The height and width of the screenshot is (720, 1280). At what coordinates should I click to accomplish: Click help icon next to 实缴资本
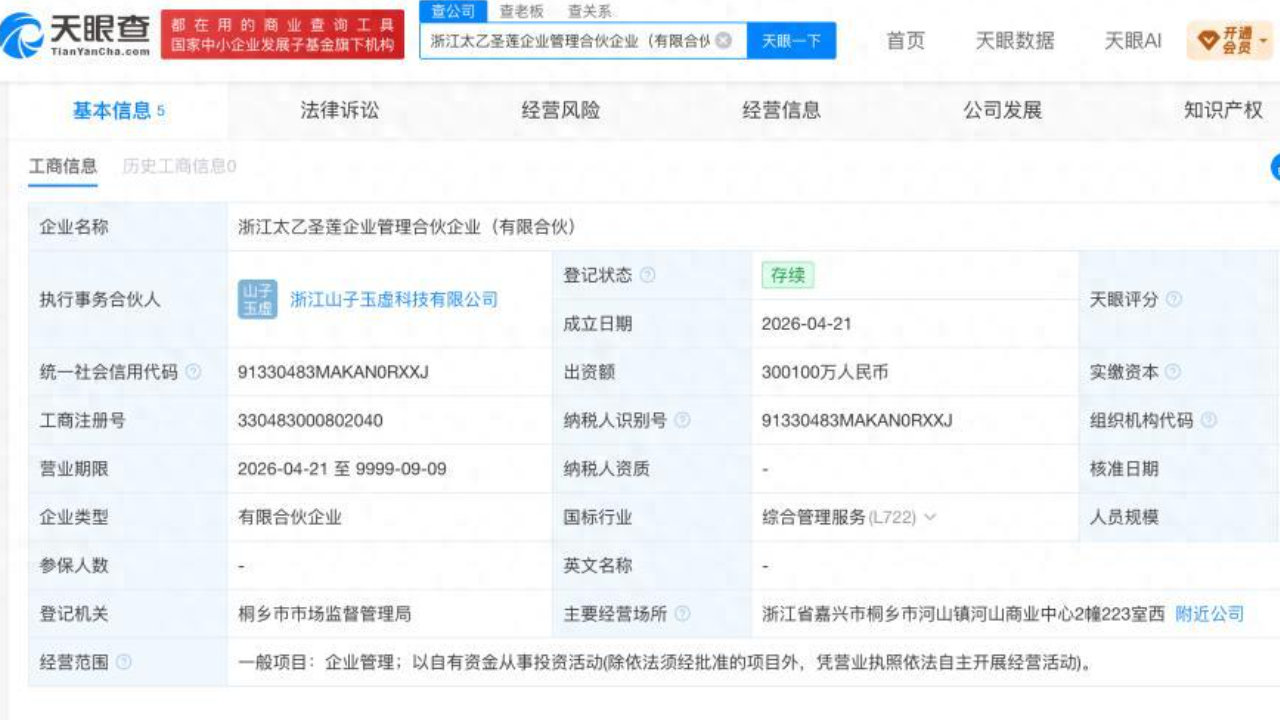click(x=1174, y=372)
